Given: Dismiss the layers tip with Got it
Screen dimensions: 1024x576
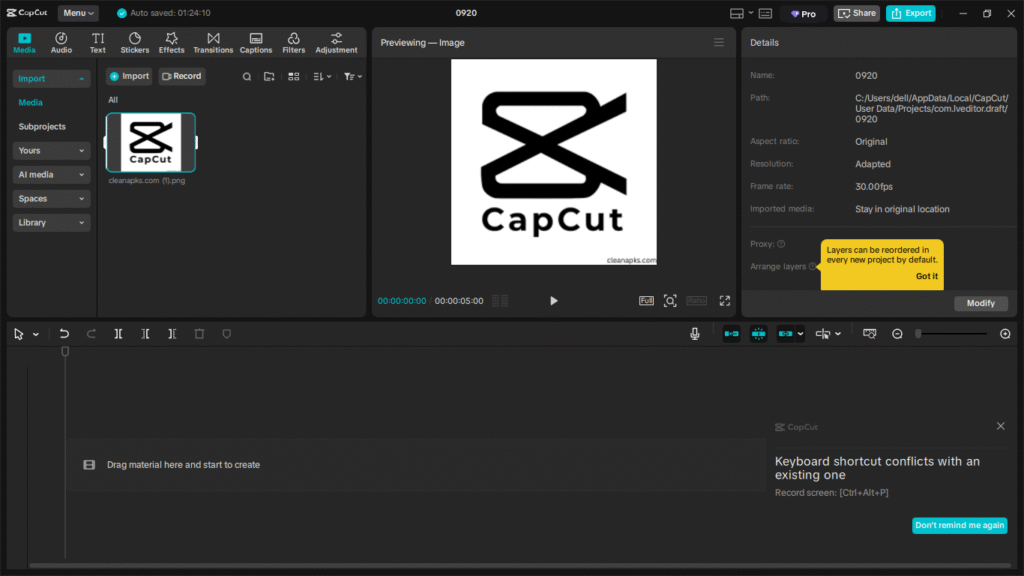Looking at the screenshot, I should 926,276.
